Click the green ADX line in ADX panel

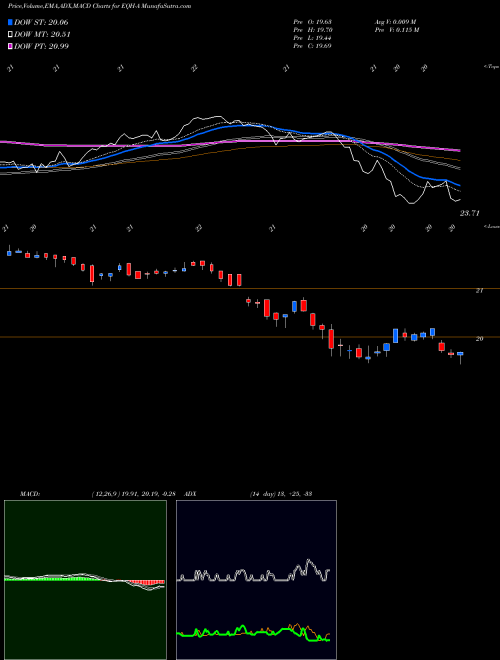click(253, 632)
